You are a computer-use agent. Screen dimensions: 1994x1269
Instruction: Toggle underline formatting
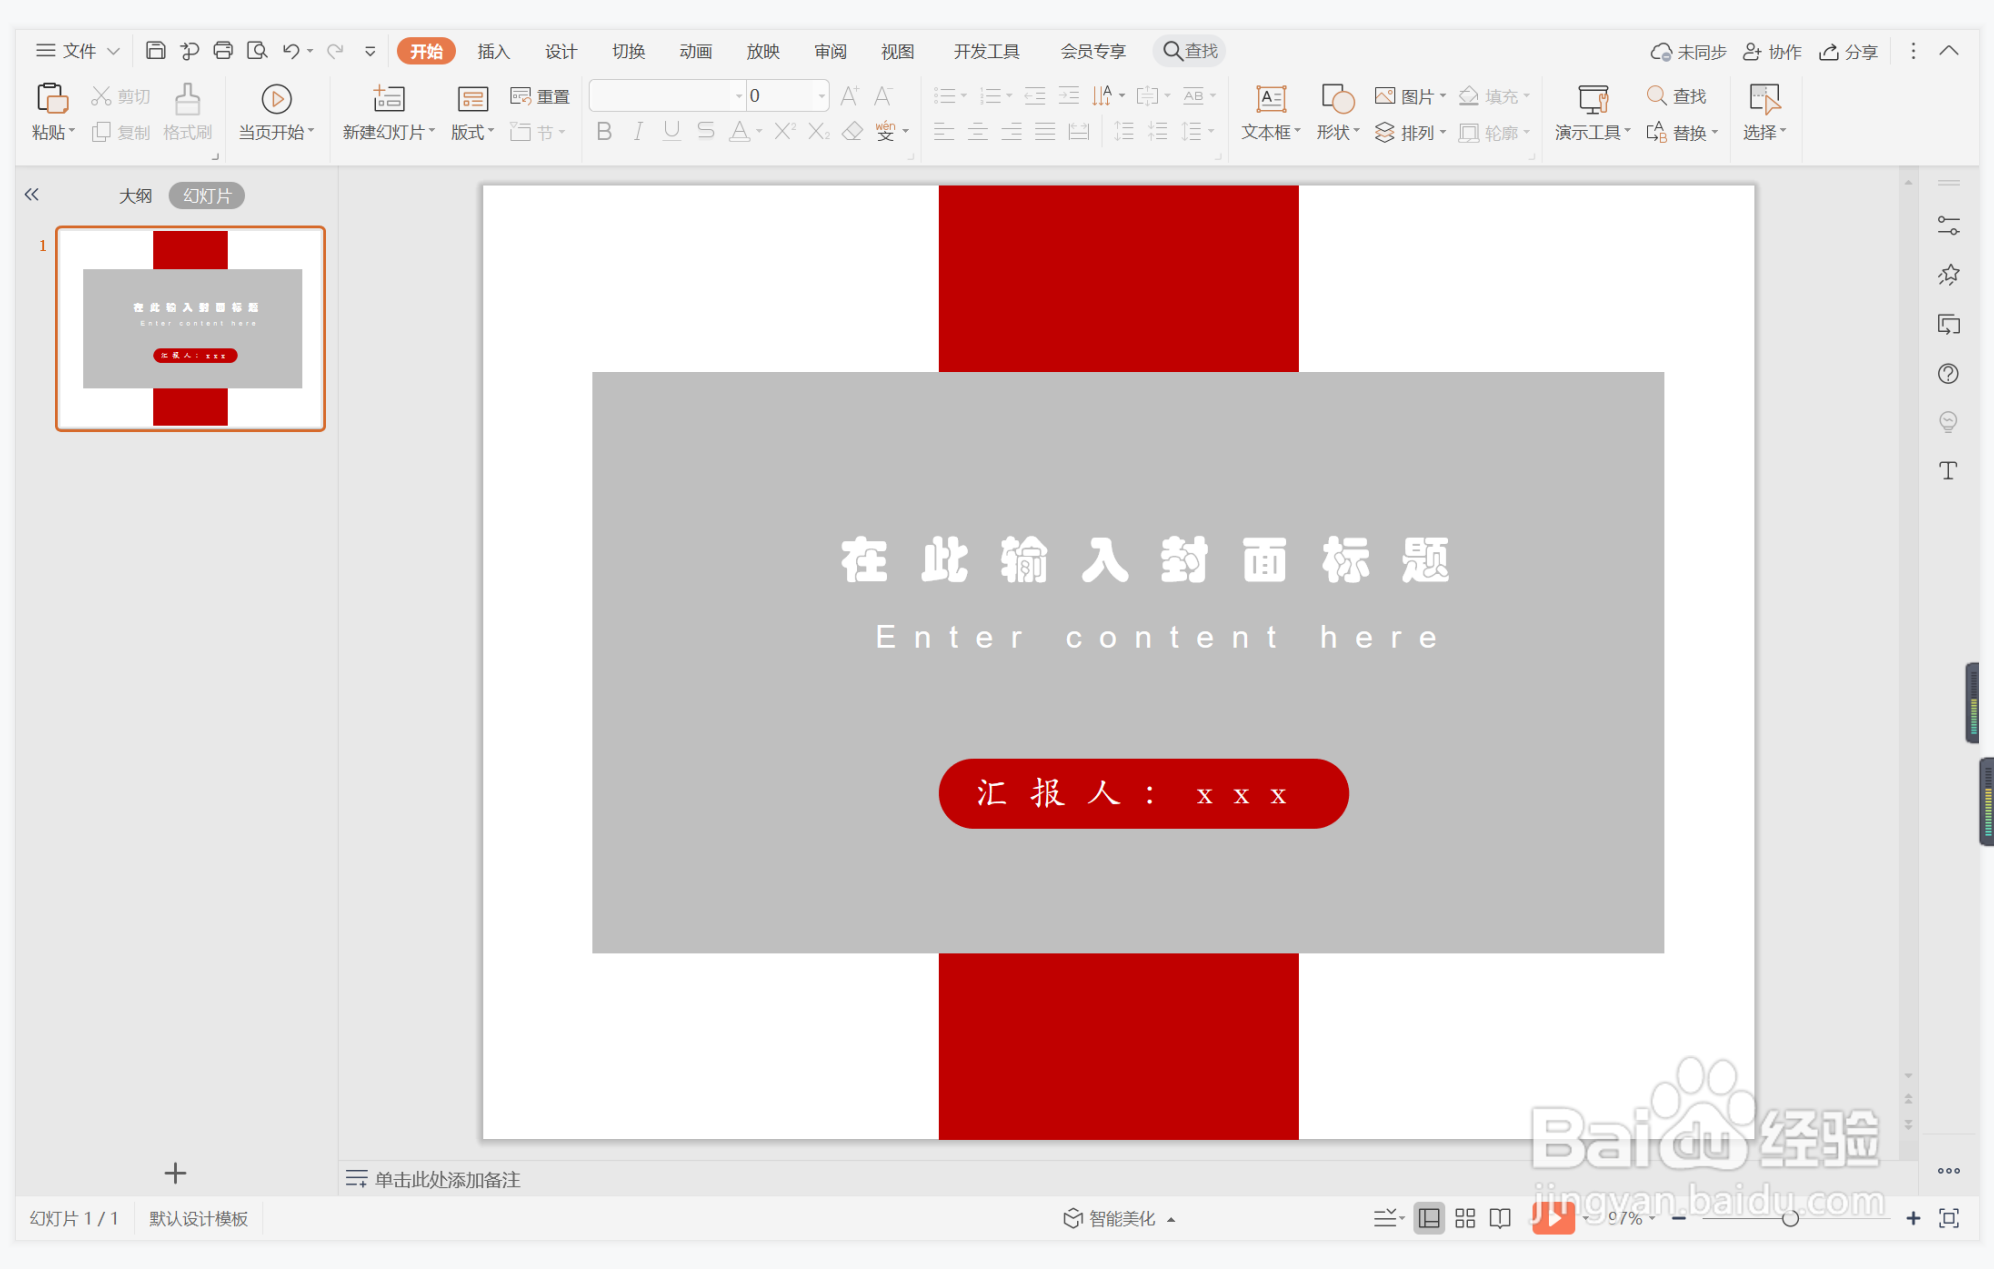[x=671, y=131]
